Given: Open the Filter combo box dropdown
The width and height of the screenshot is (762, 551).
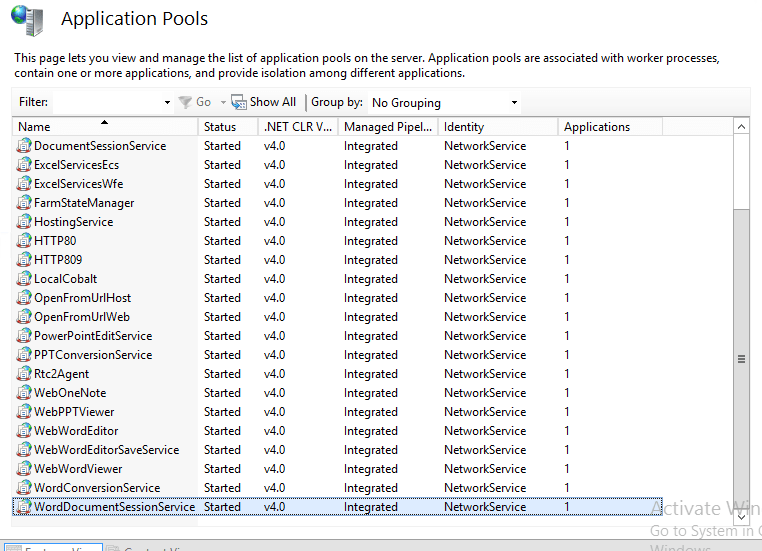Looking at the screenshot, I should click(x=167, y=103).
